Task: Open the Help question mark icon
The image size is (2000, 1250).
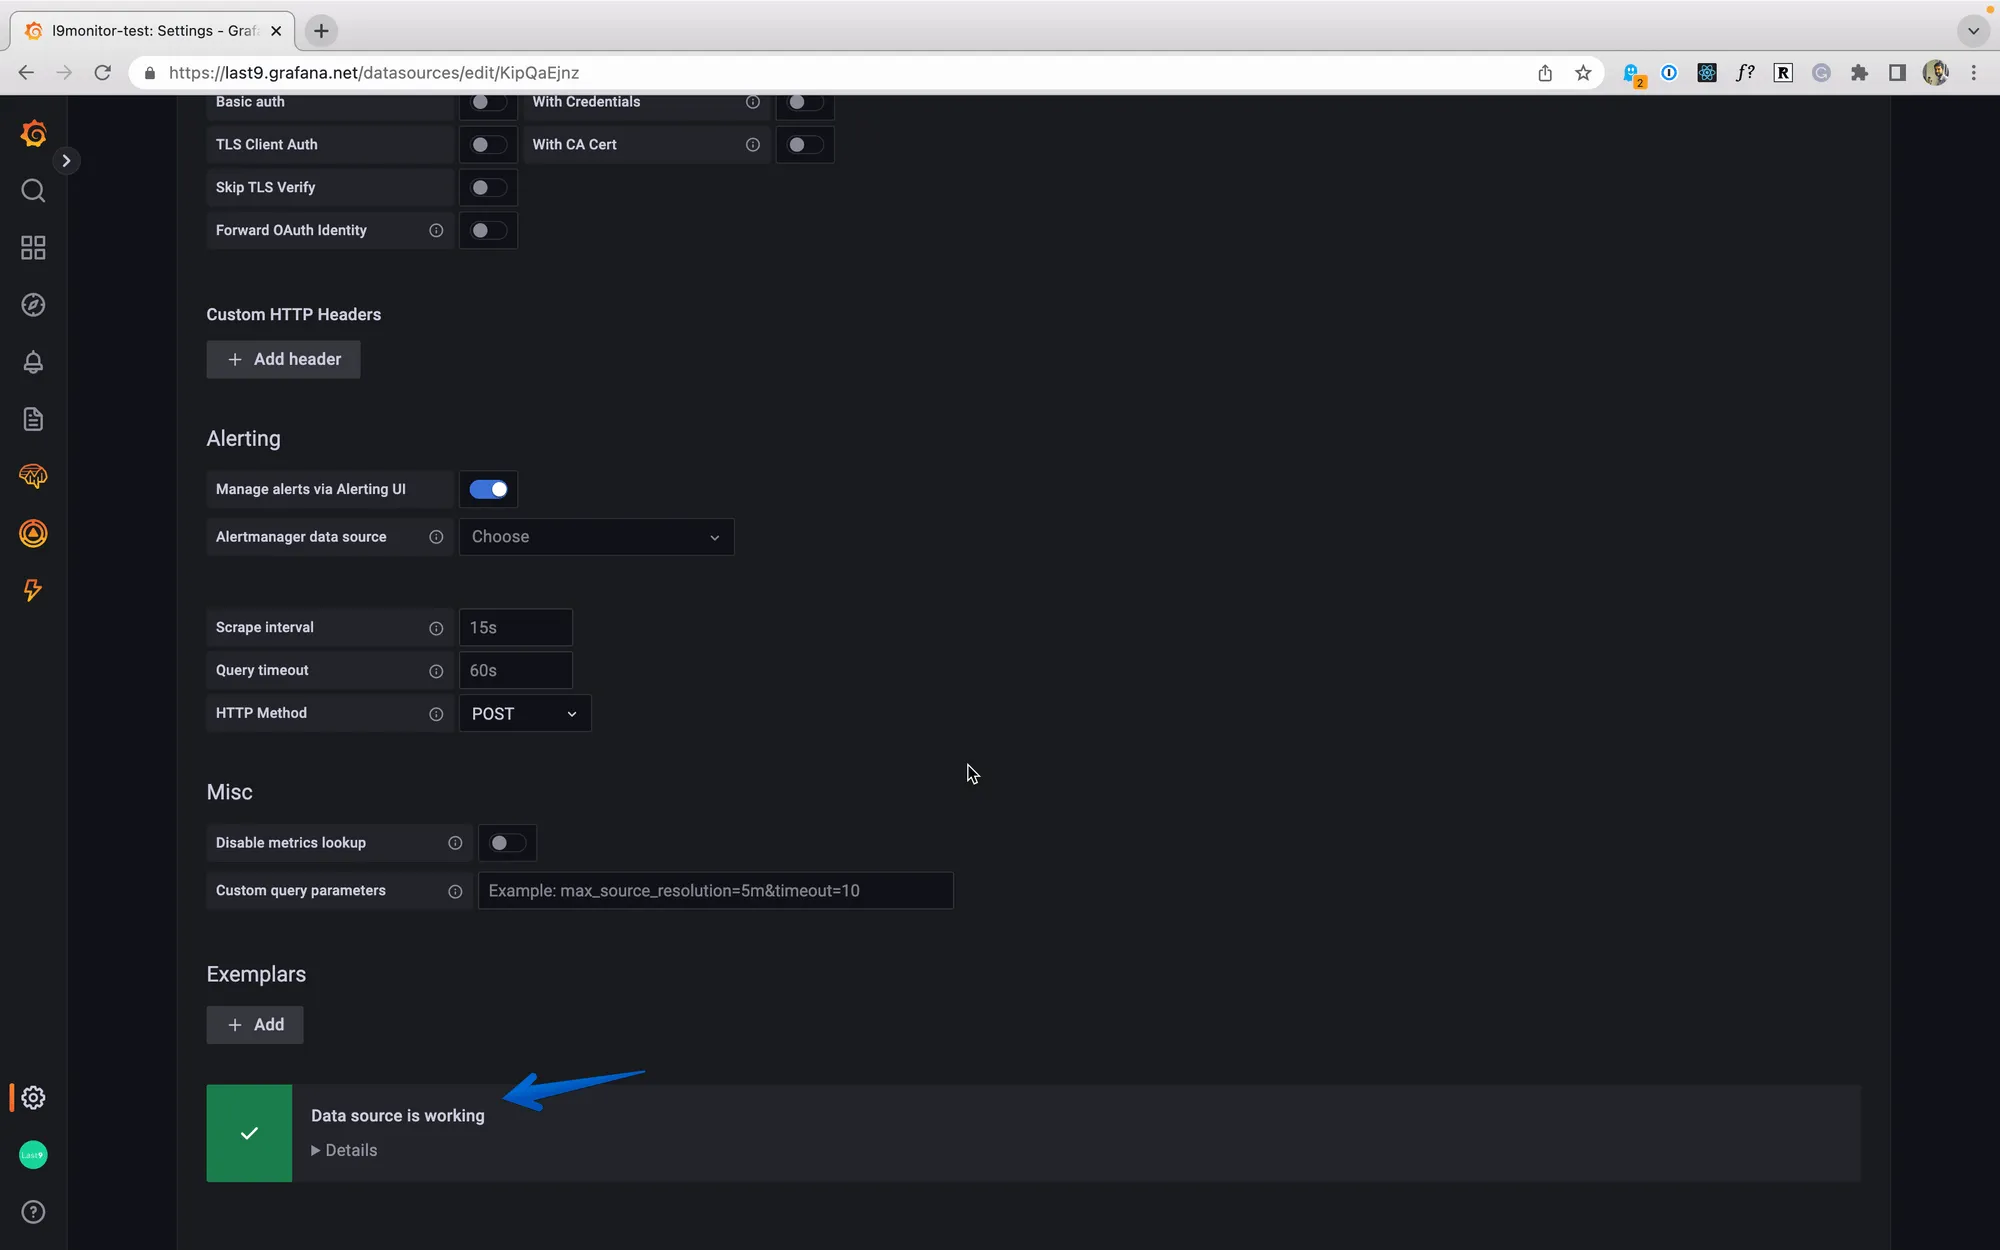Action: [x=33, y=1212]
